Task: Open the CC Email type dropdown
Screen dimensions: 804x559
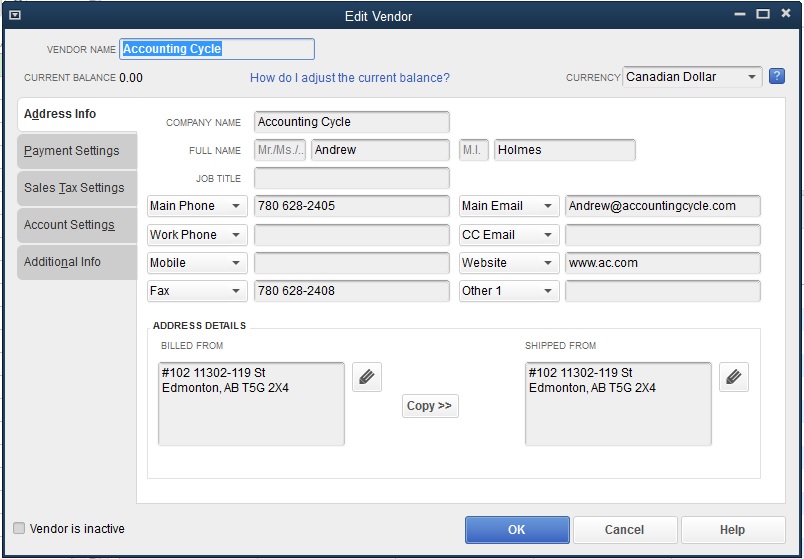Action: pyautogui.click(x=509, y=234)
